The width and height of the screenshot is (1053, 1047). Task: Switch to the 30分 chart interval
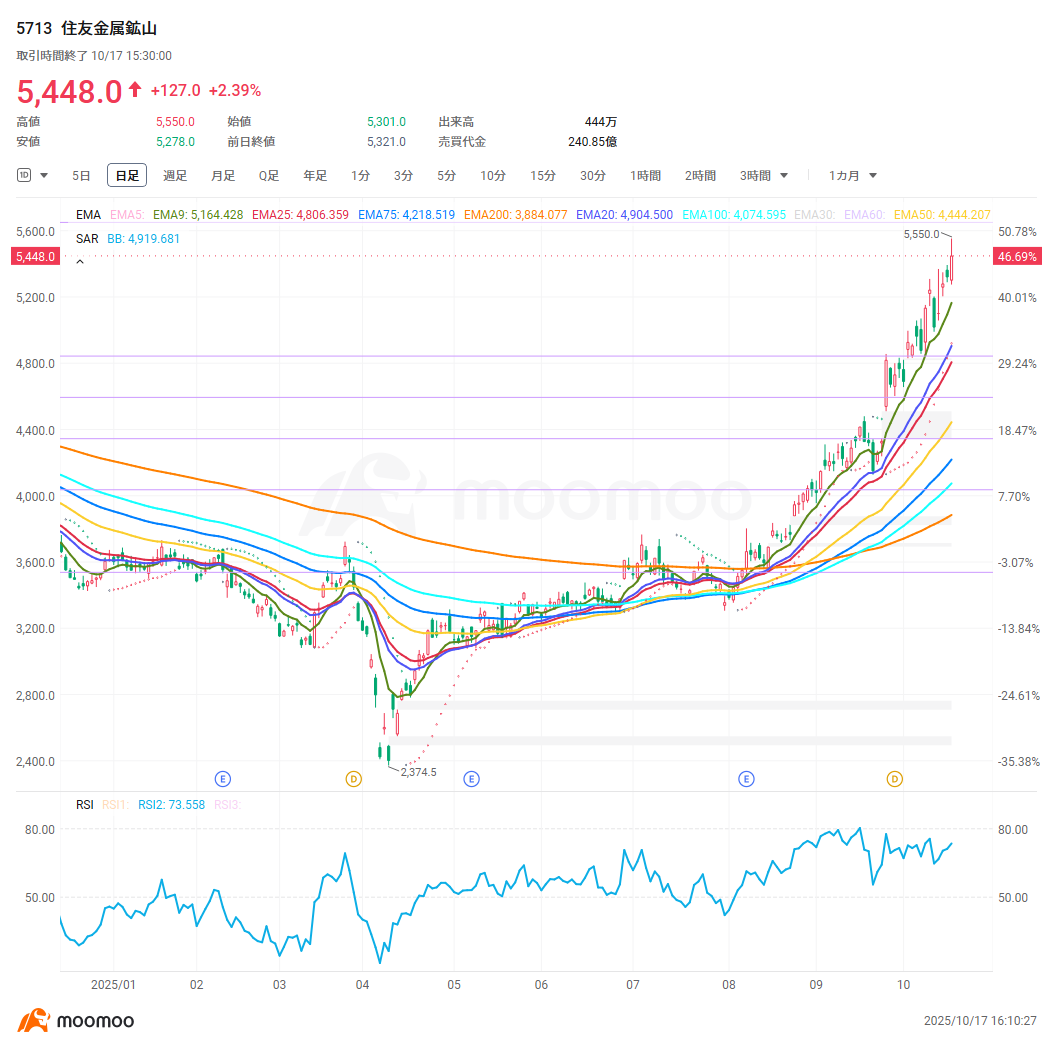pos(593,176)
